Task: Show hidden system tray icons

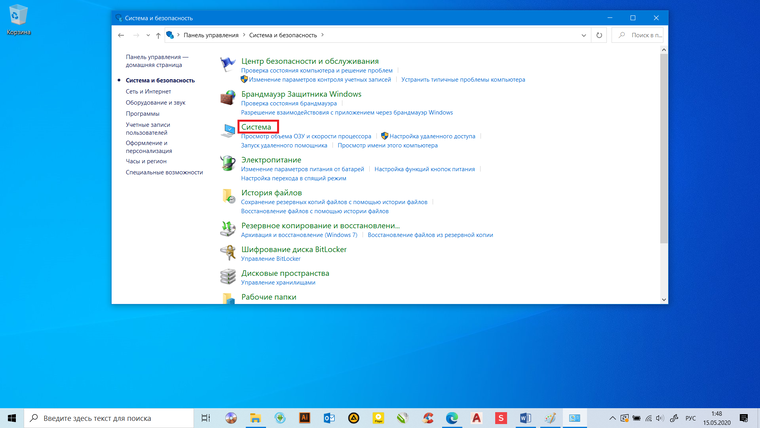Action: [613, 418]
